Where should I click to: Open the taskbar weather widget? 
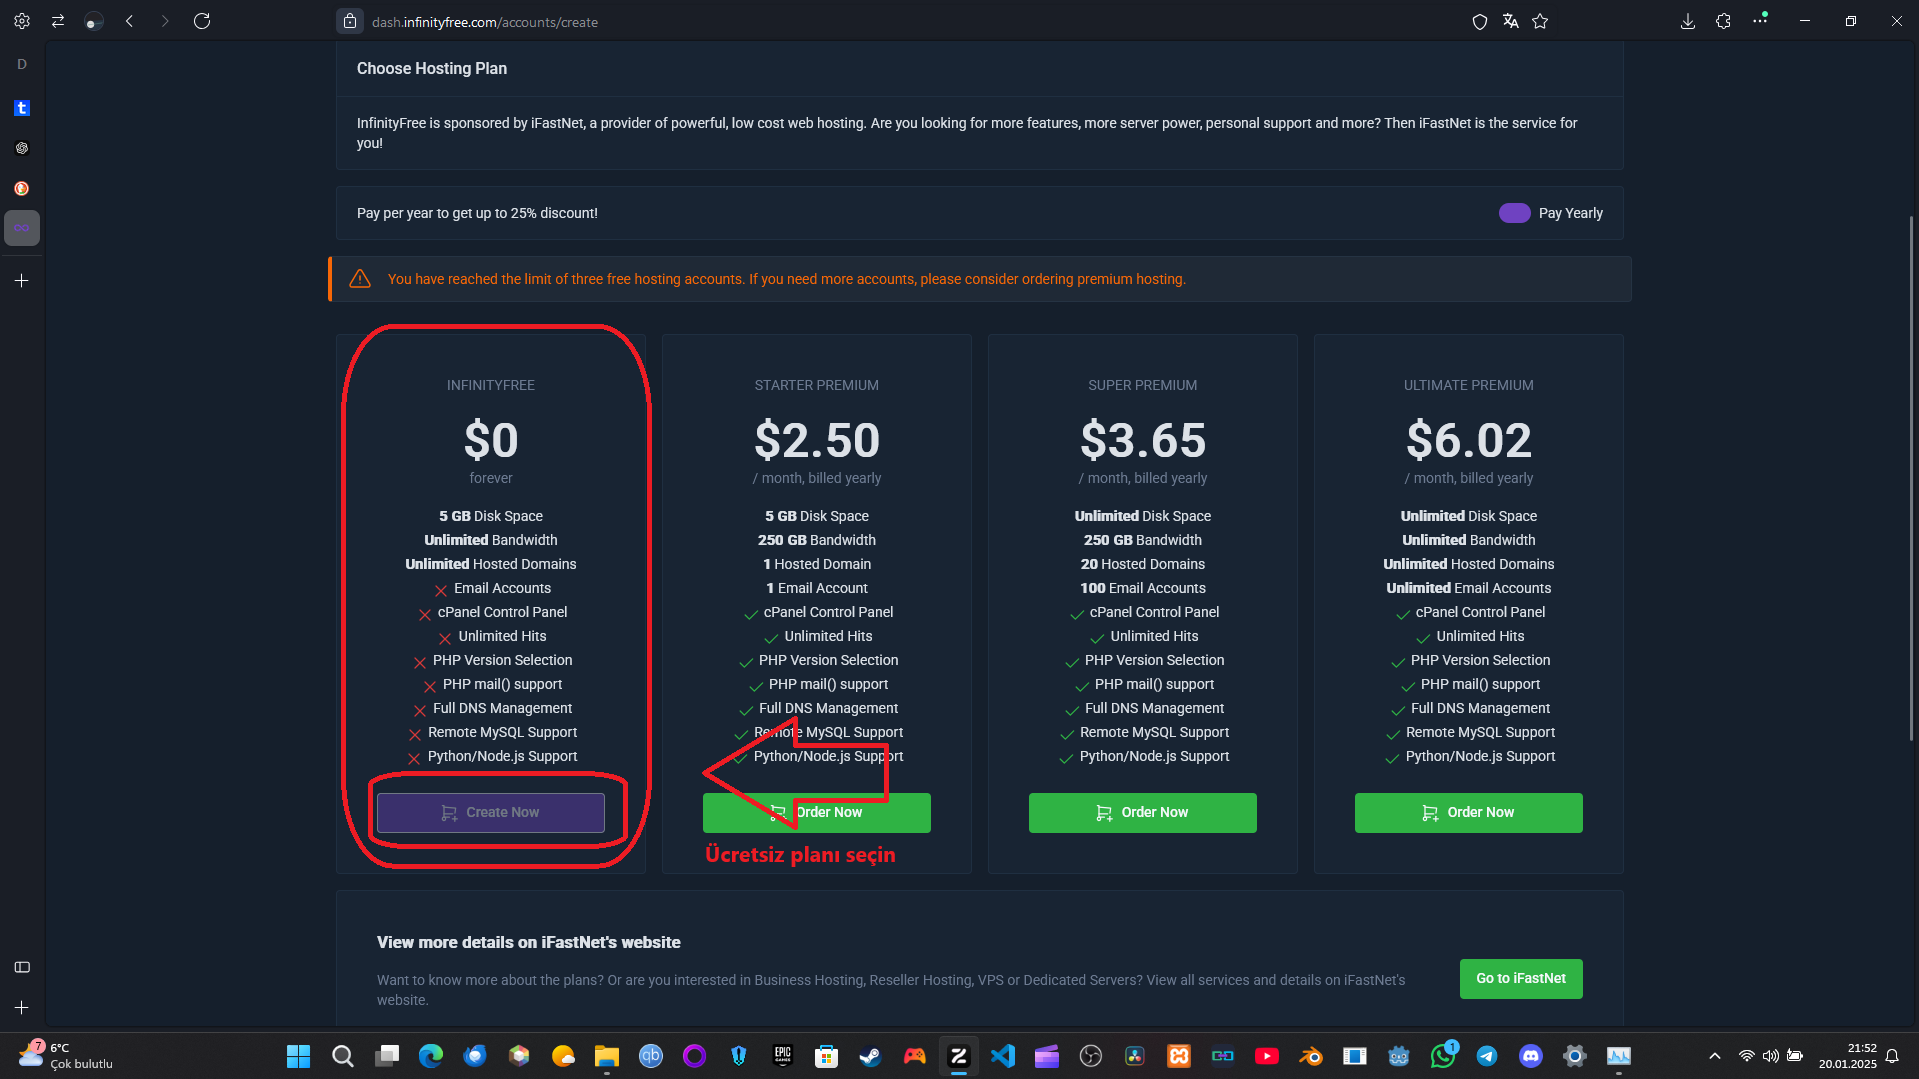pyautogui.click(x=66, y=1056)
